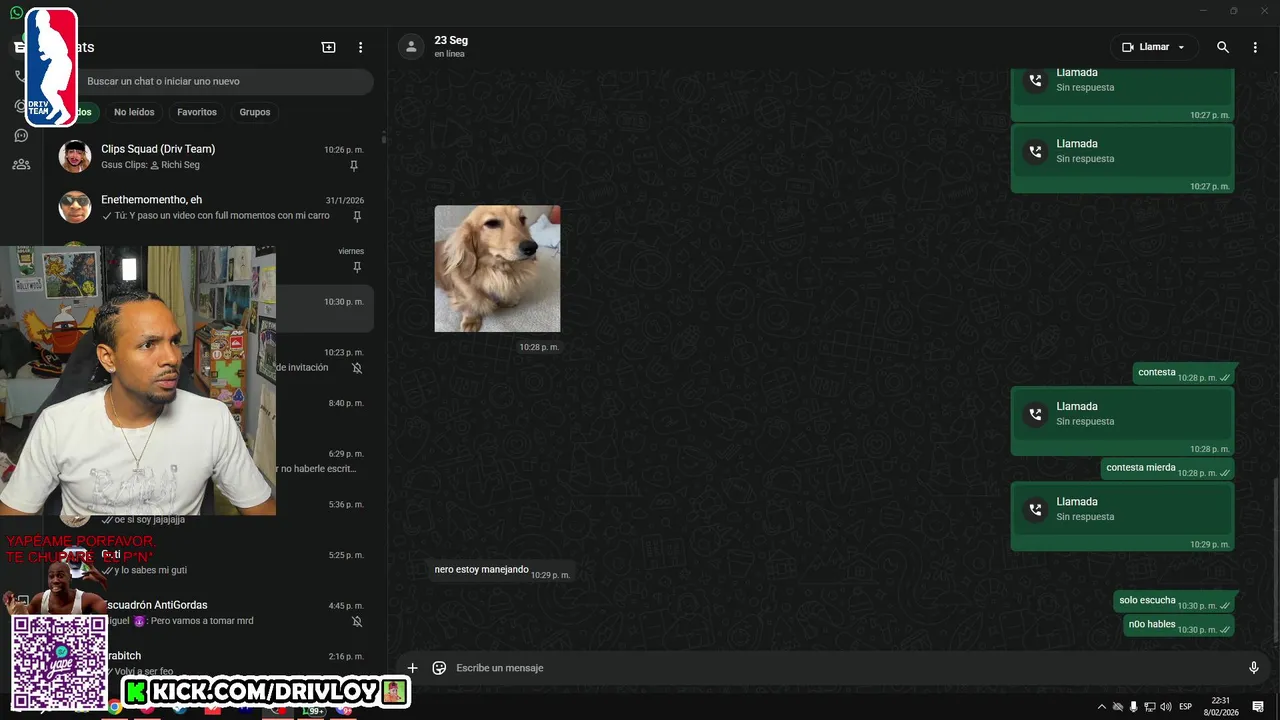Open the Communities sidebar icon
The image size is (1280, 720).
(20, 164)
